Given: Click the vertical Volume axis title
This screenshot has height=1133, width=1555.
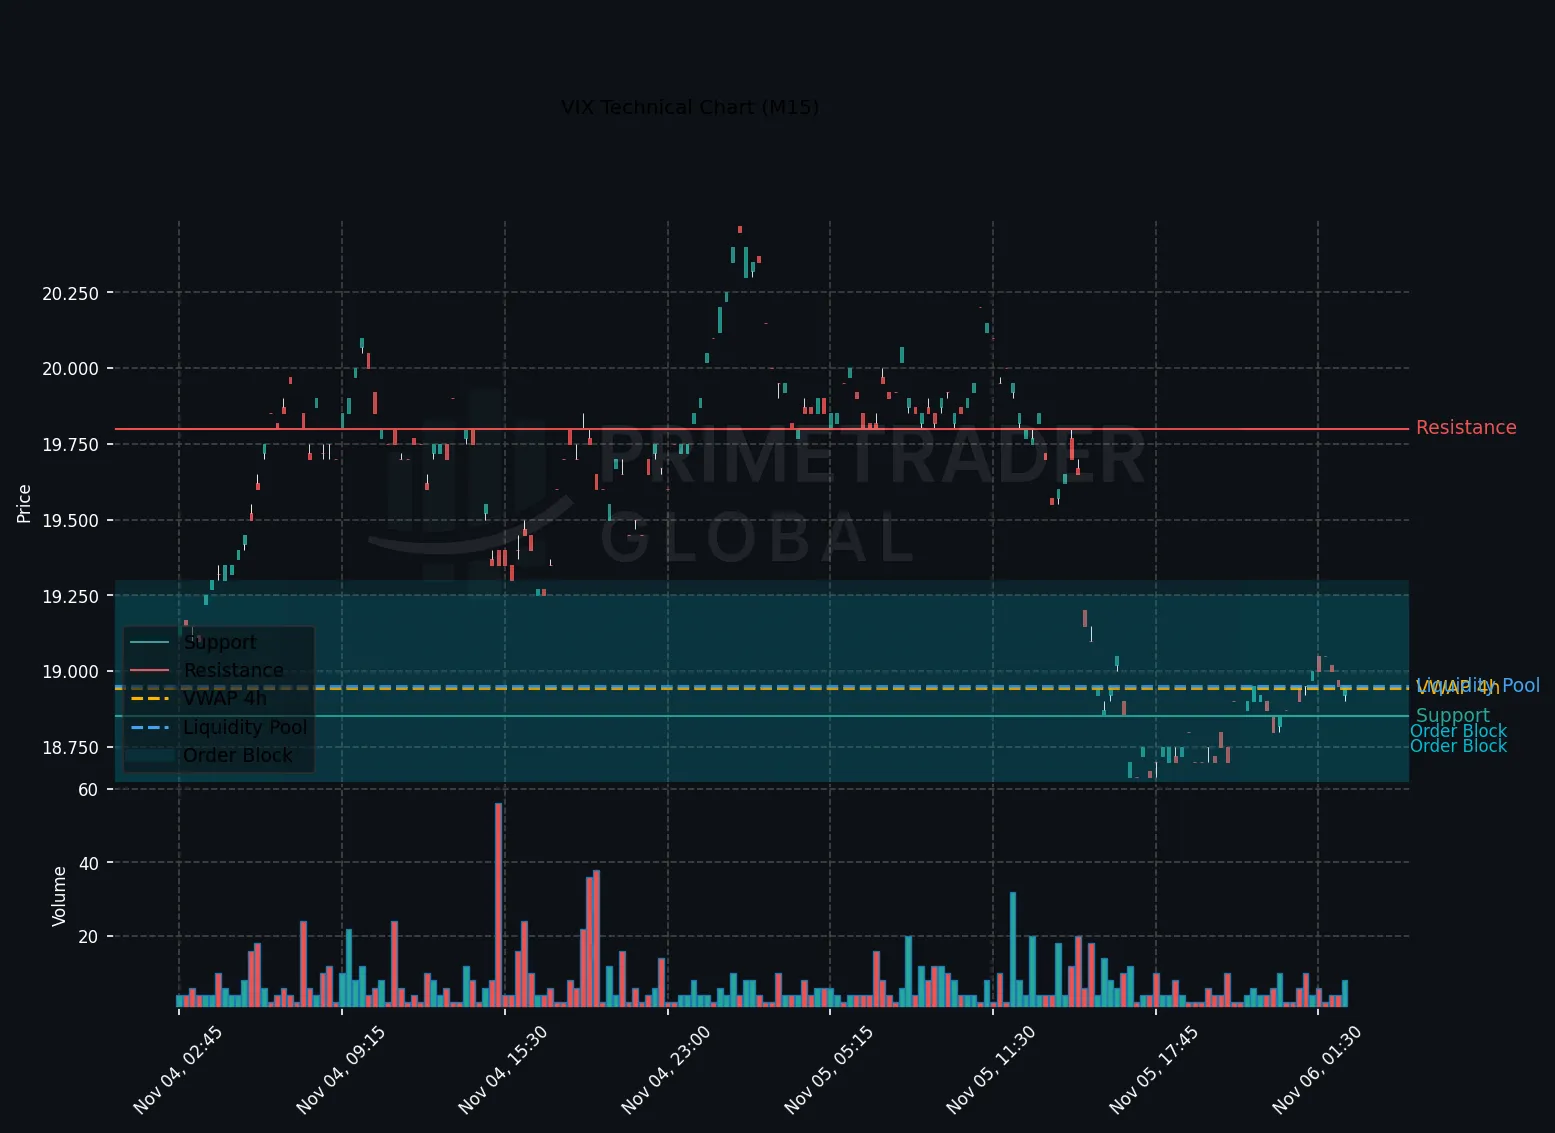Looking at the screenshot, I should click(x=59, y=896).
